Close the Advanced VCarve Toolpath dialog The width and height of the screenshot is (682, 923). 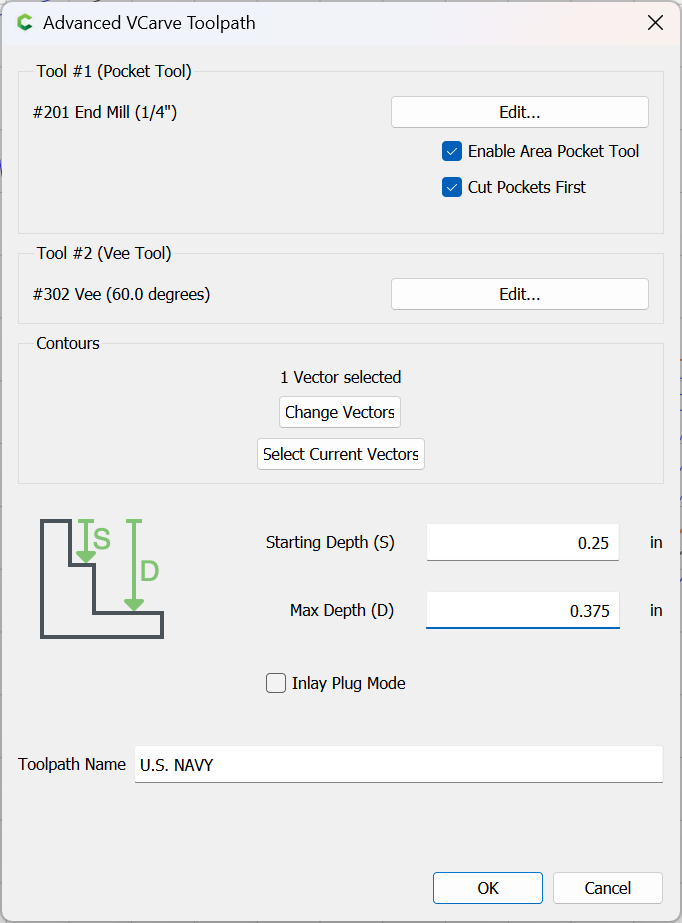tap(655, 22)
